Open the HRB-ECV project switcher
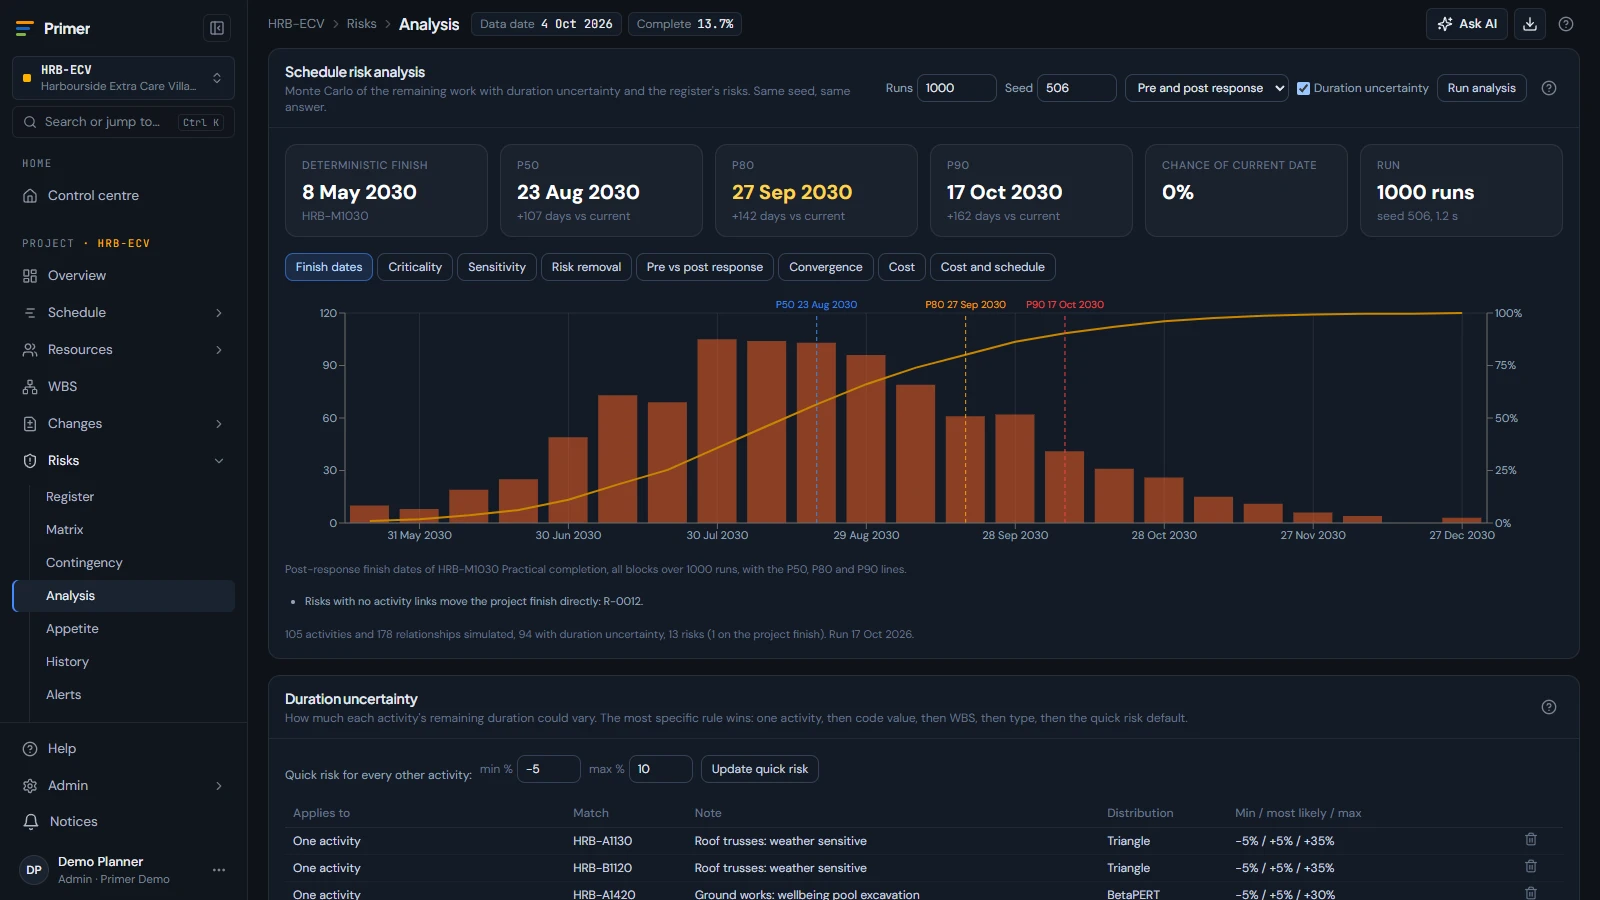The image size is (1600, 900). point(123,78)
